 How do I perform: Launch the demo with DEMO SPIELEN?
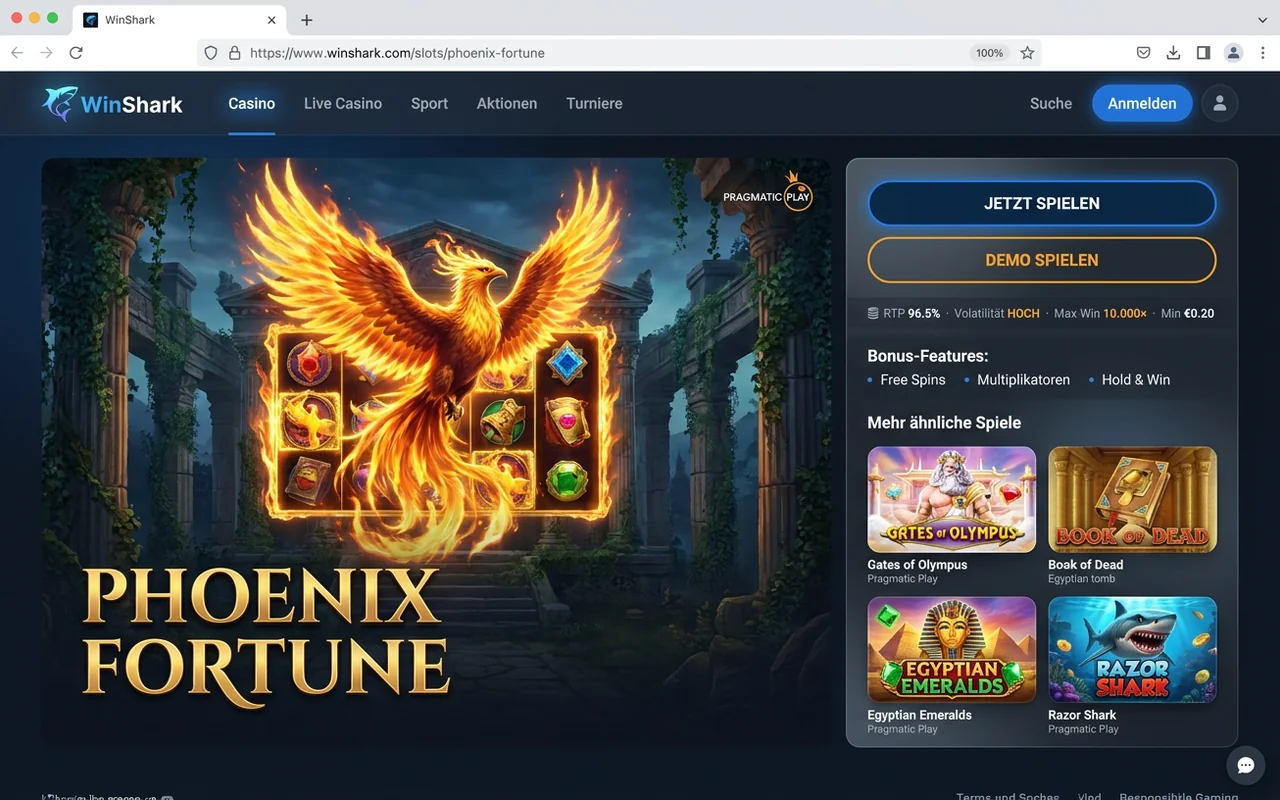point(1042,260)
